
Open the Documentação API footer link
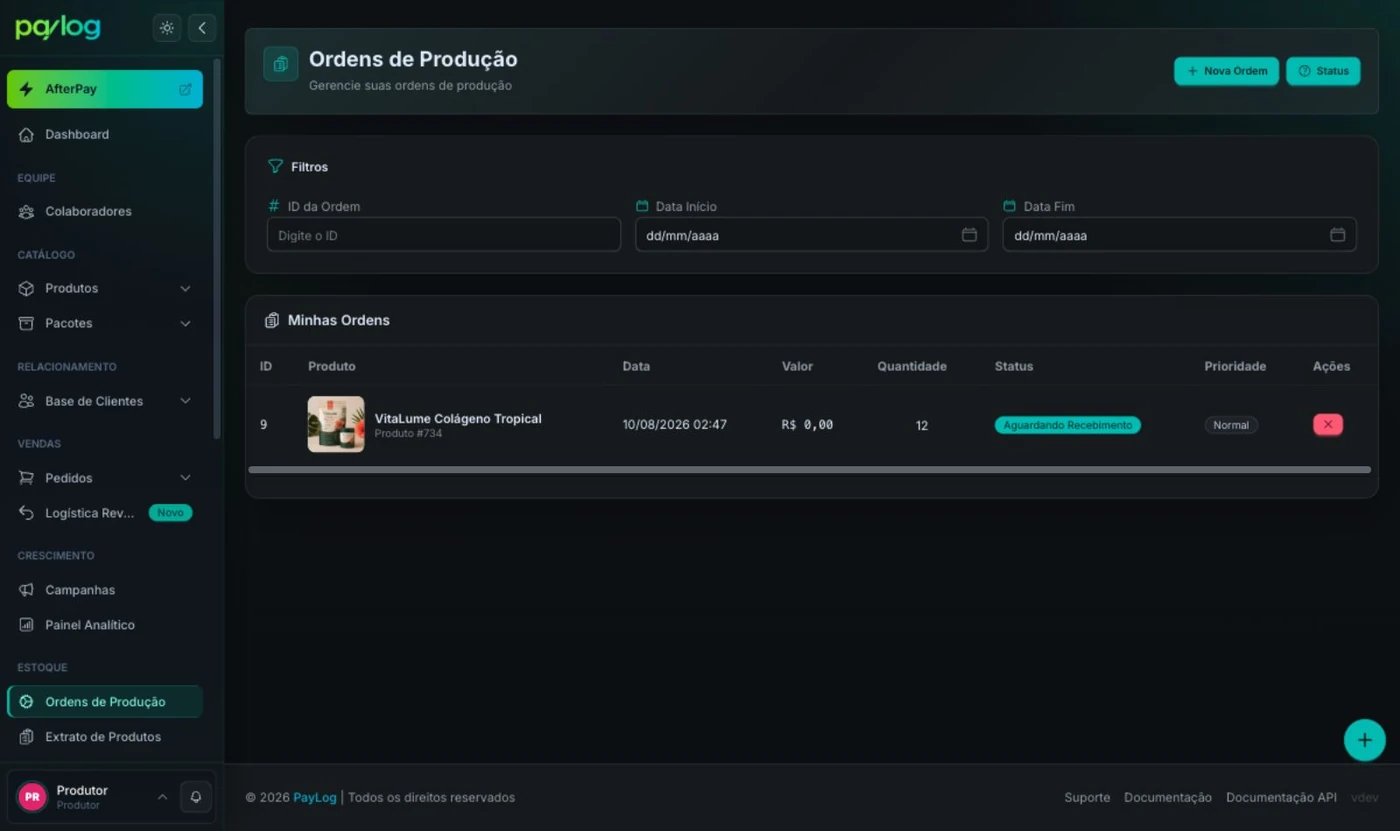(1281, 797)
